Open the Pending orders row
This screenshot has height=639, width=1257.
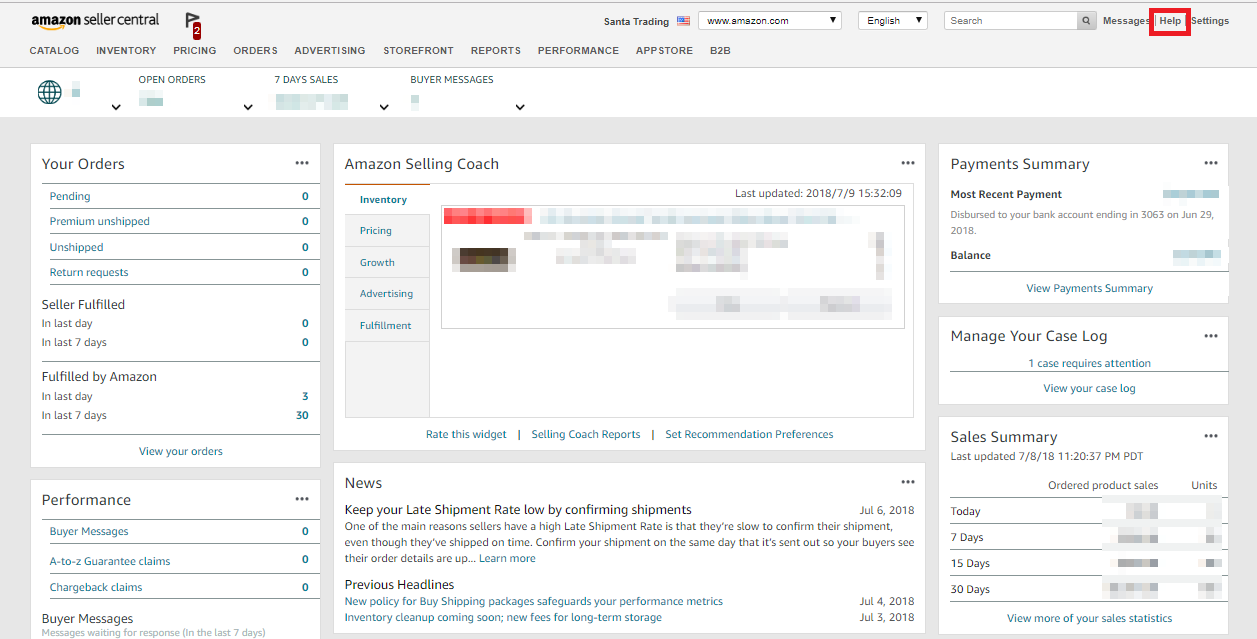coord(180,197)
